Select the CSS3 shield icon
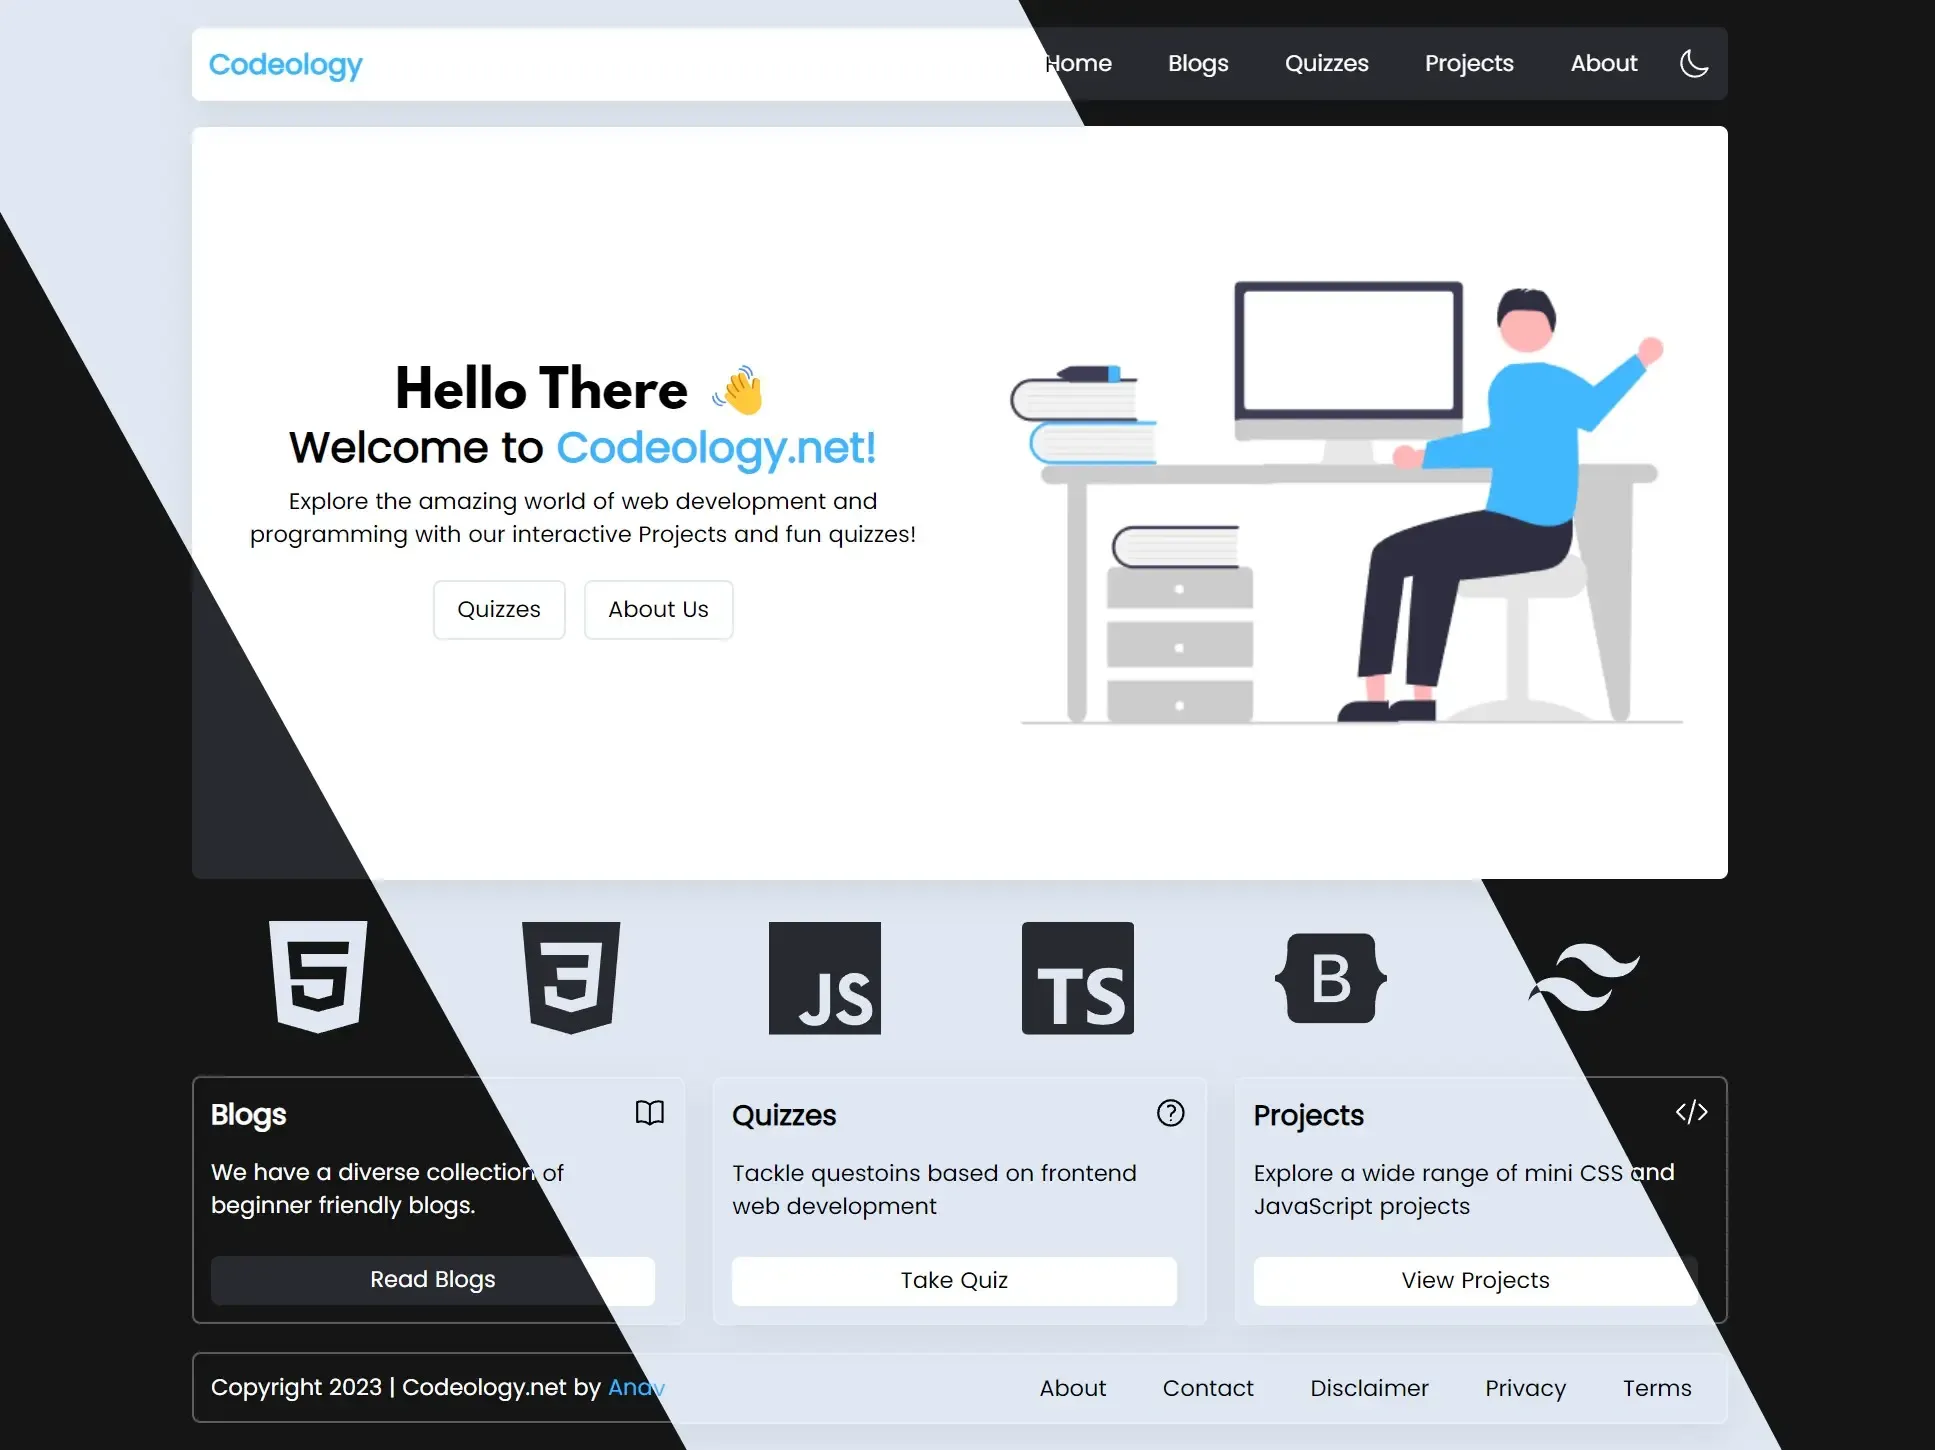 pos(571,978)
